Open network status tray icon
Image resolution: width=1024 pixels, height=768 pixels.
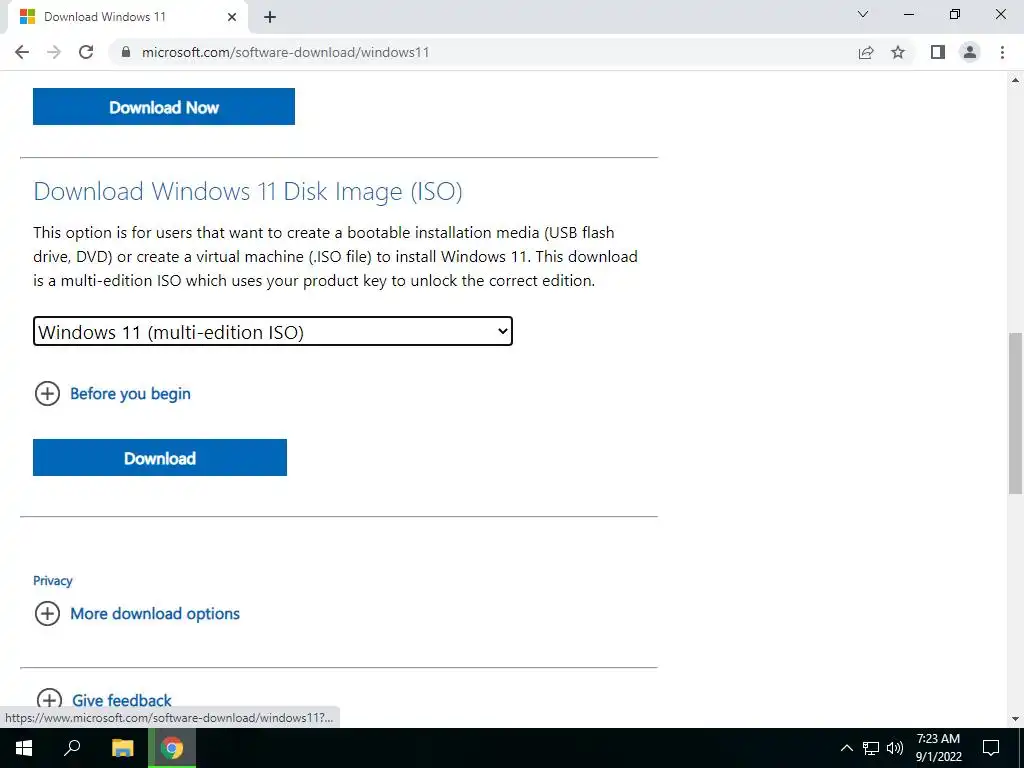(x=871, y=748)
